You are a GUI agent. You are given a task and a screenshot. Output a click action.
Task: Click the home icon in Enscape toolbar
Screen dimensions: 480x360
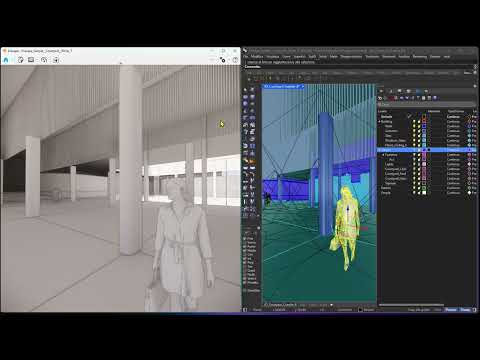[x=6, y=60]
